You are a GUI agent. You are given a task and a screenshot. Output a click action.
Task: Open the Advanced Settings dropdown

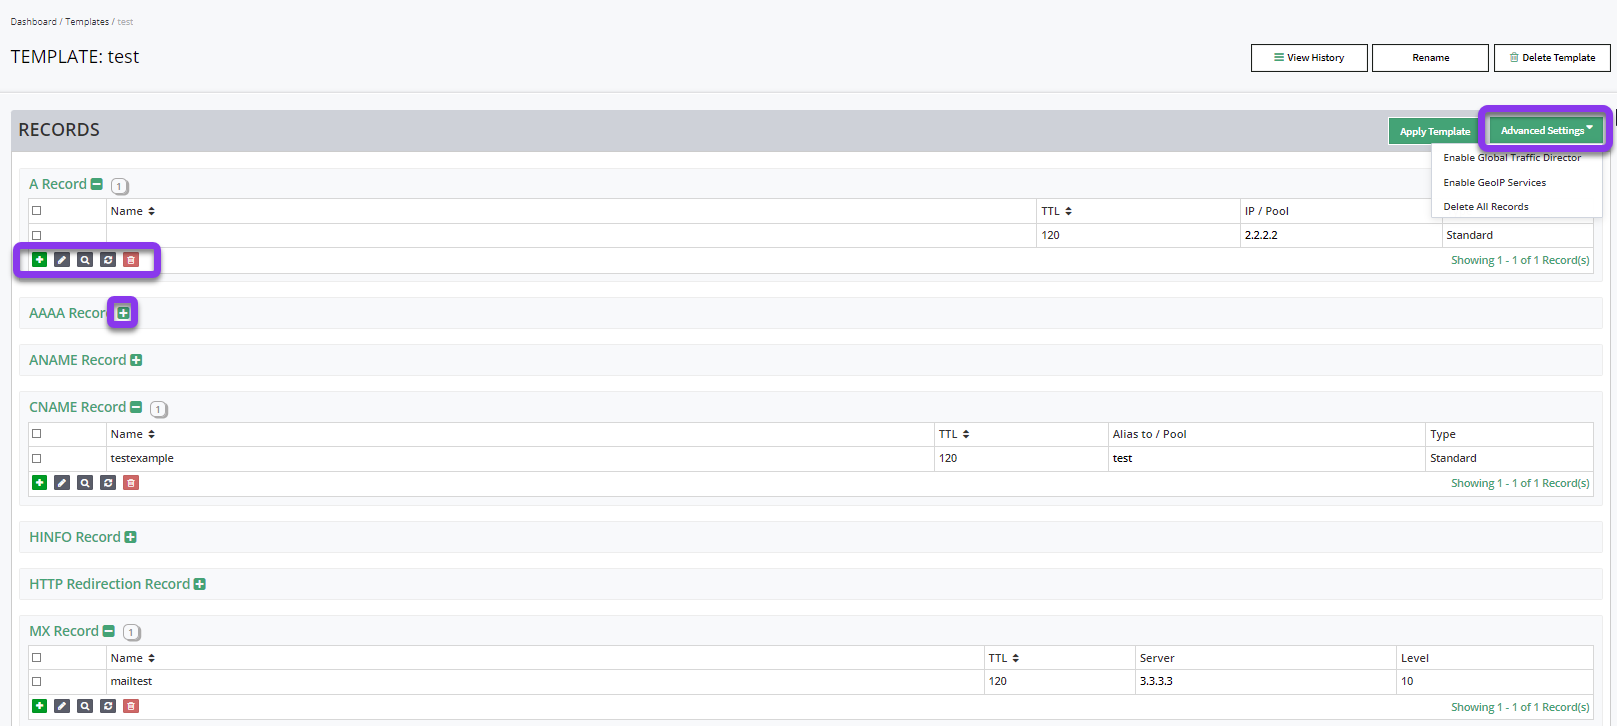[1546, 130]
